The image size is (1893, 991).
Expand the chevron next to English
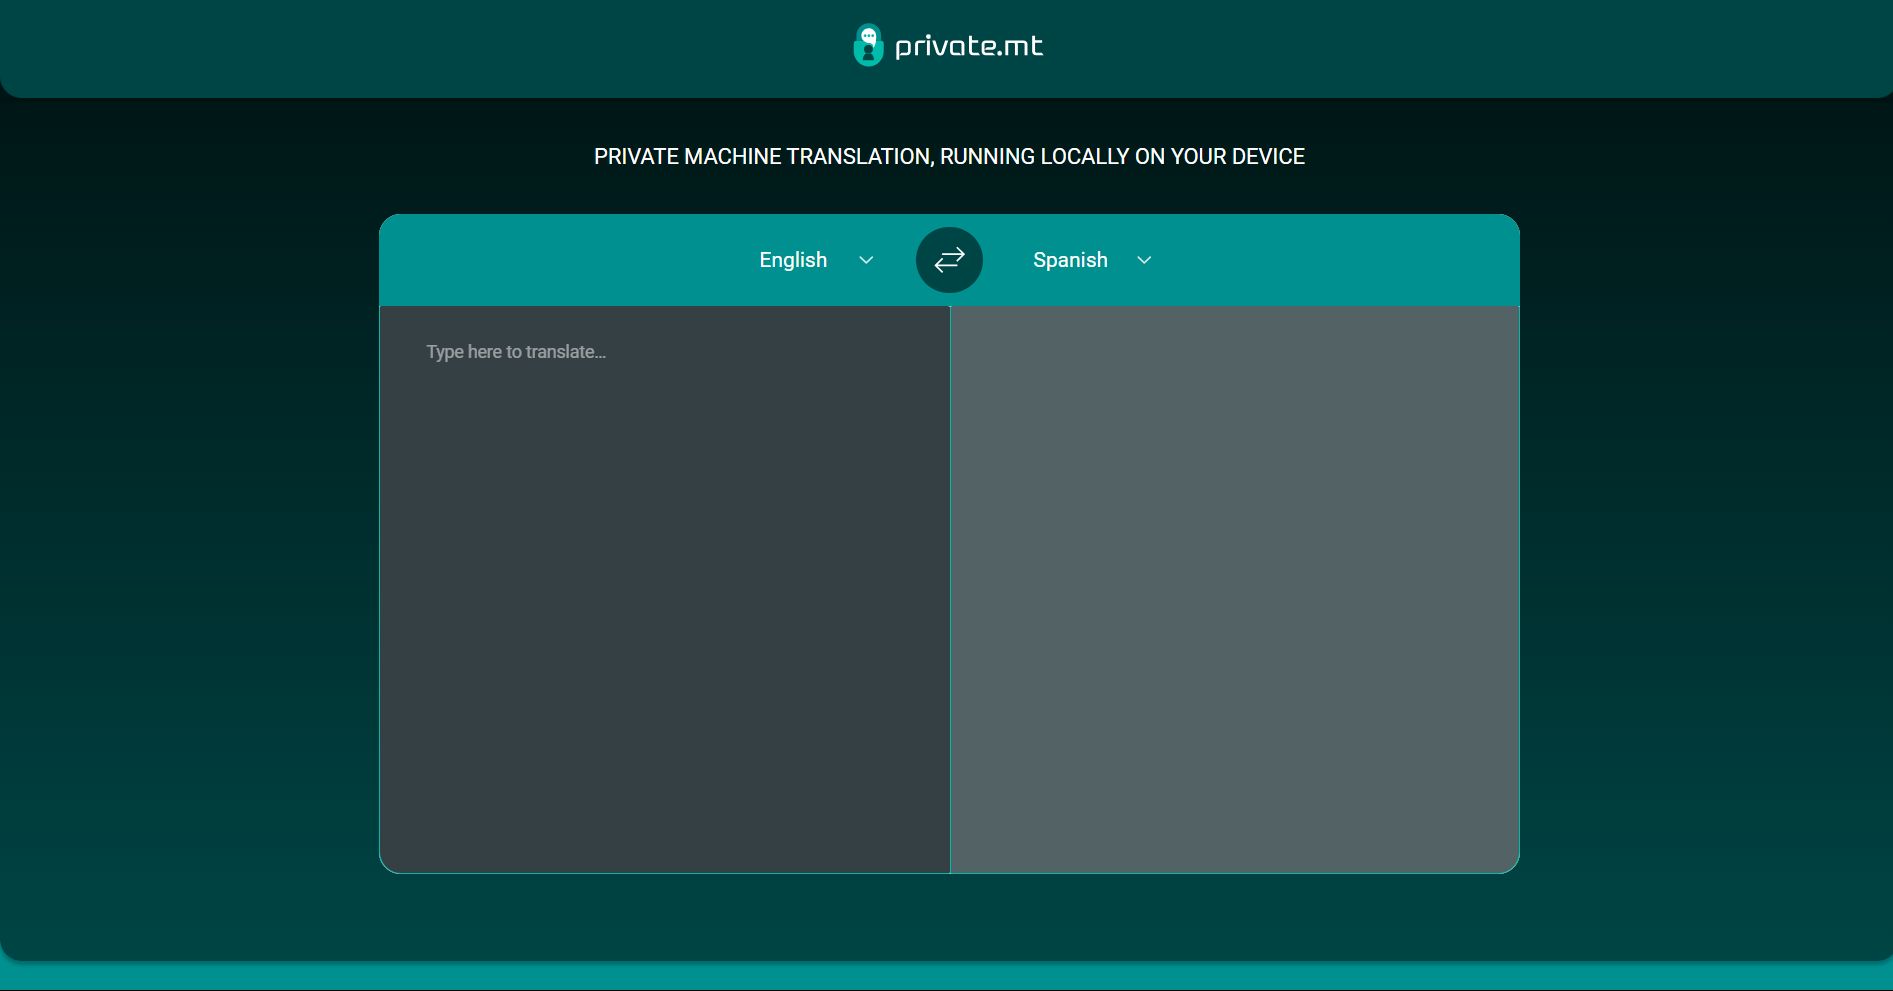point(866,260)
